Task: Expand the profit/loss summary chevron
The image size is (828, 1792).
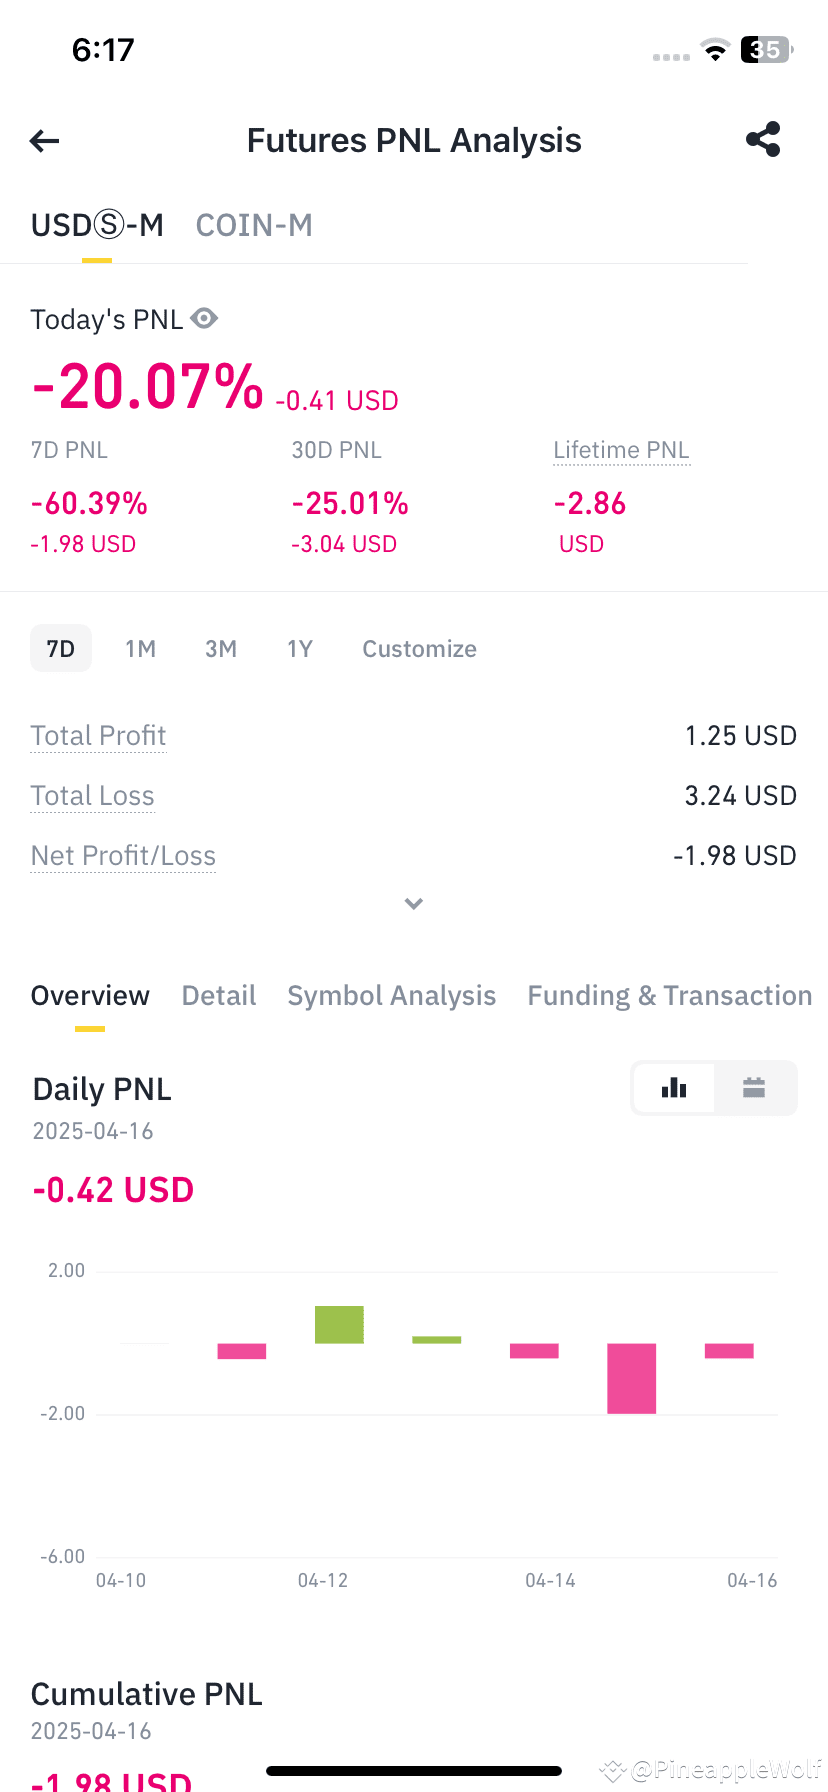Action: 414,904
